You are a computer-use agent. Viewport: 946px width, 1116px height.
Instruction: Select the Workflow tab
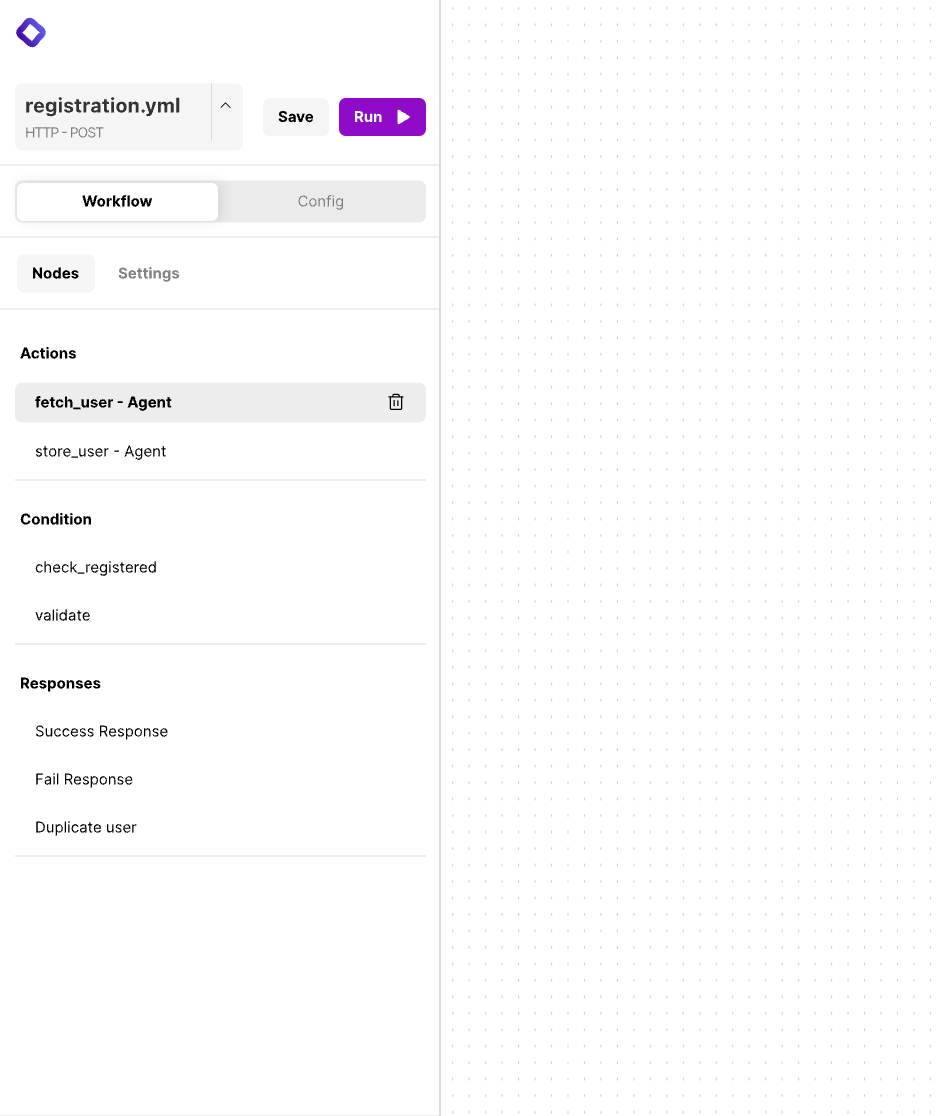point(116,201)
